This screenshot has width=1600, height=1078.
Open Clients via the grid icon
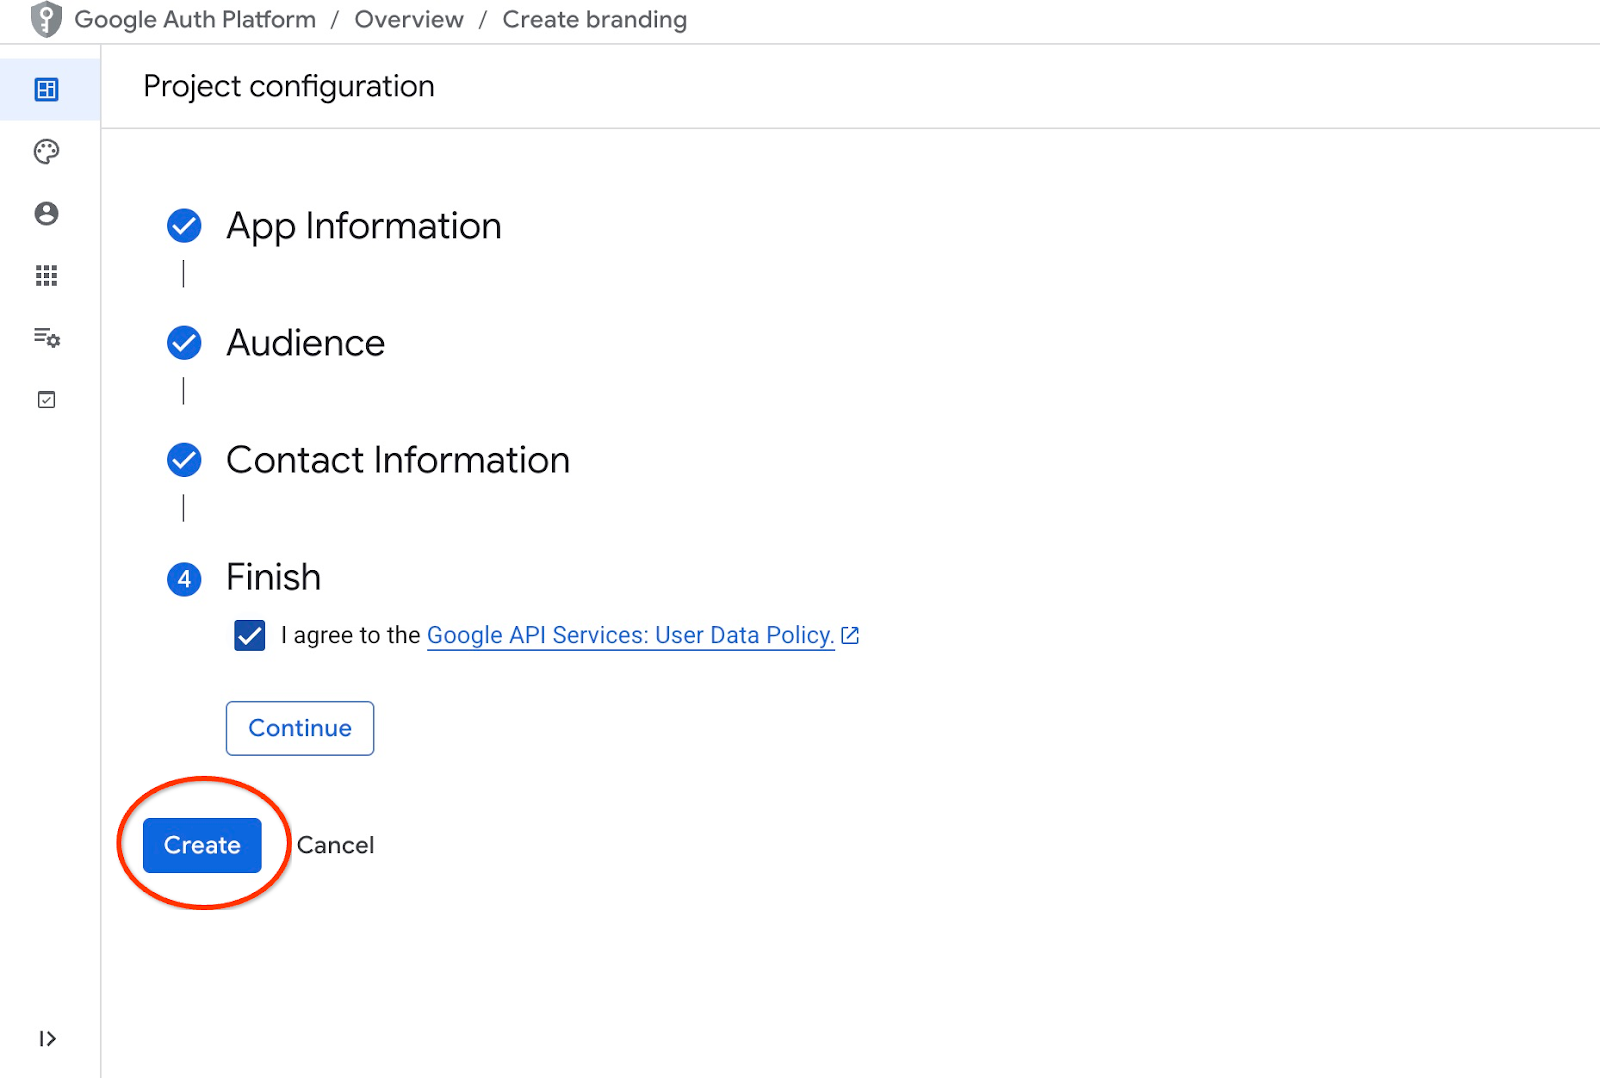(47, 276)
